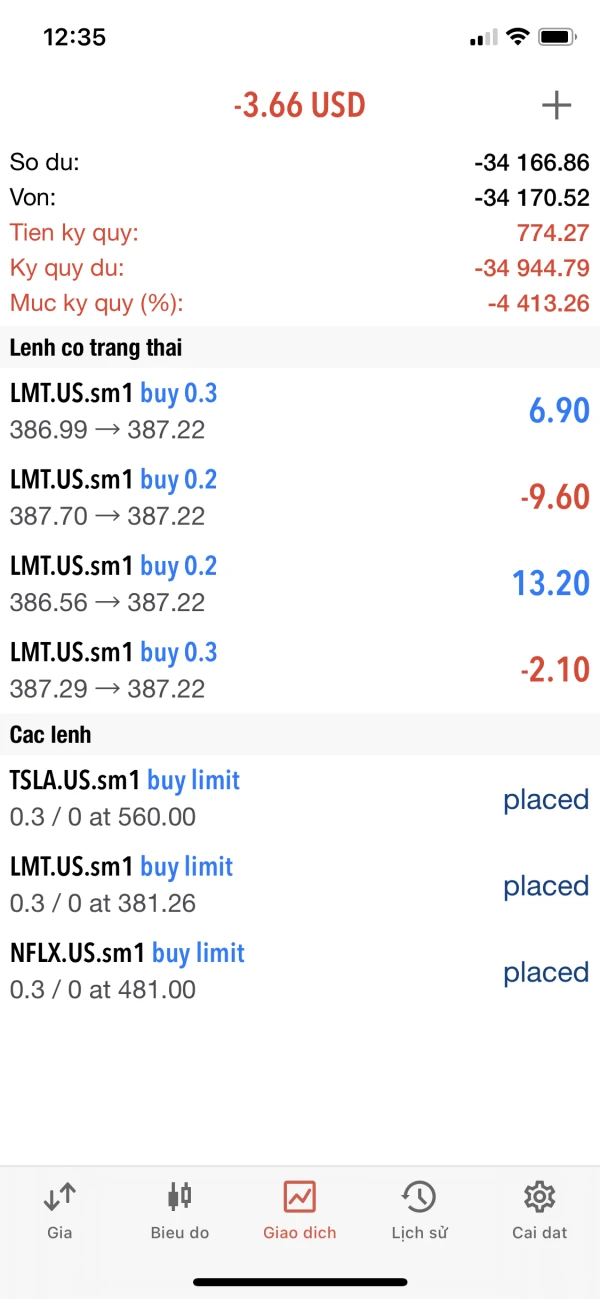The width and height of the screenshot is (600, 1299).
Task: Tap the battery icon in status bar
Action: 556,37
